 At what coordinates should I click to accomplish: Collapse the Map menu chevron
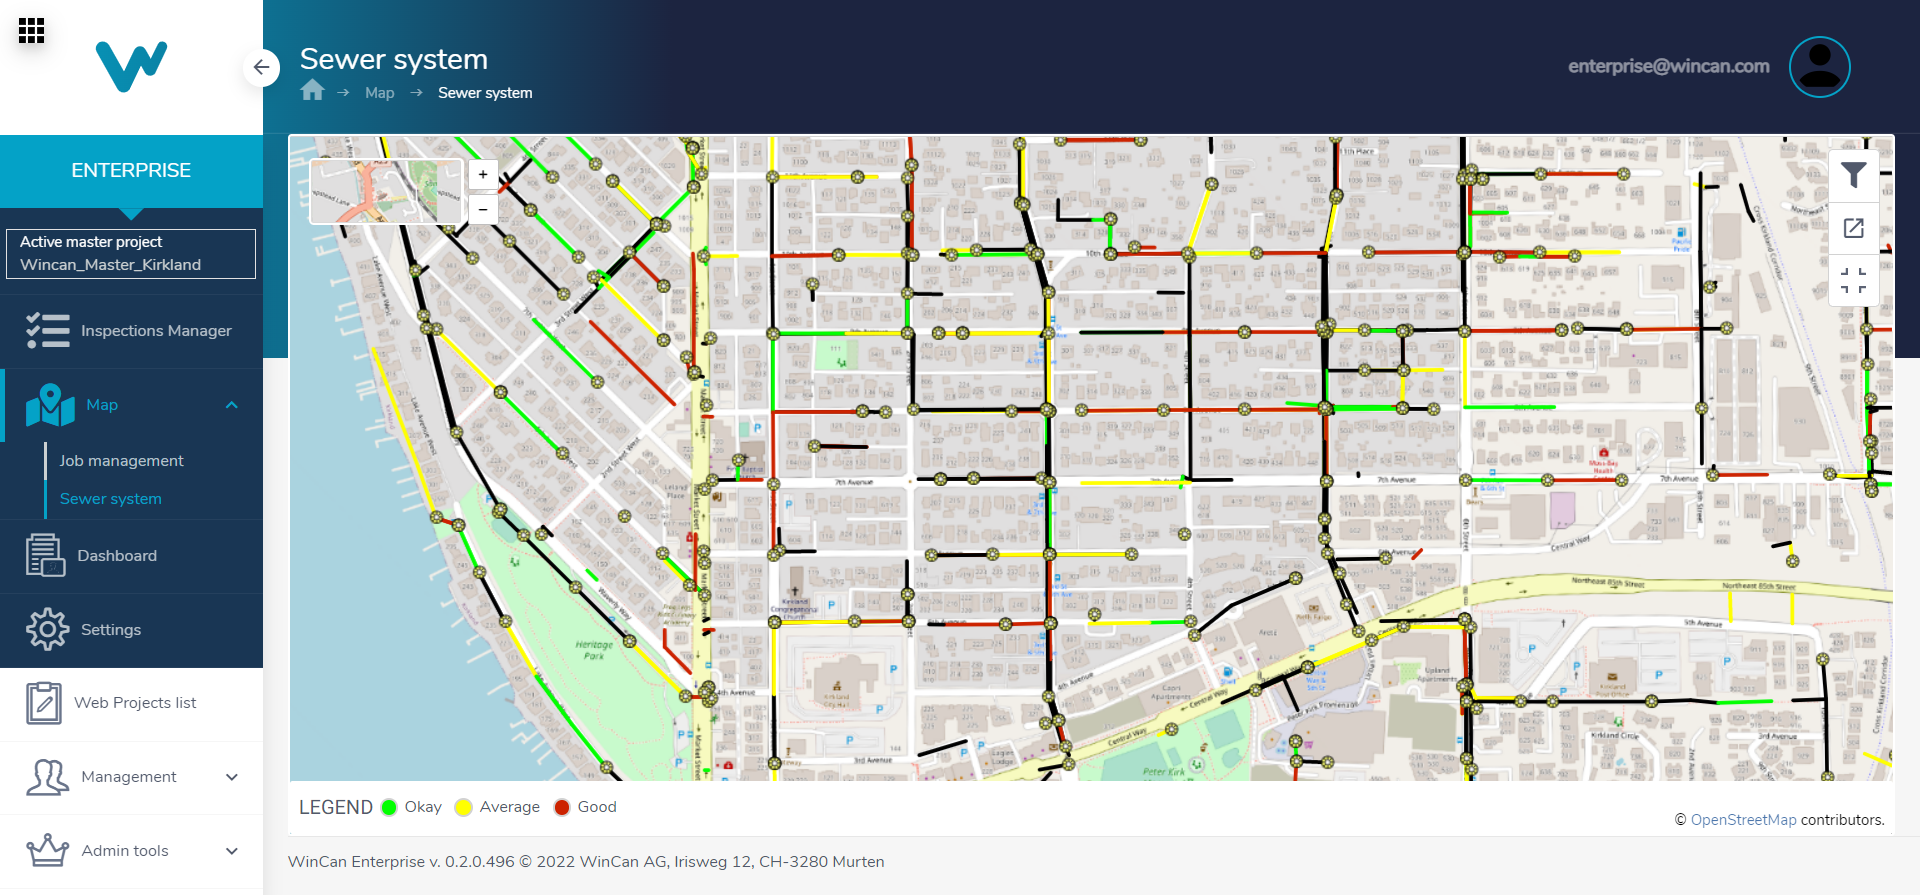[x=232, y=405]
